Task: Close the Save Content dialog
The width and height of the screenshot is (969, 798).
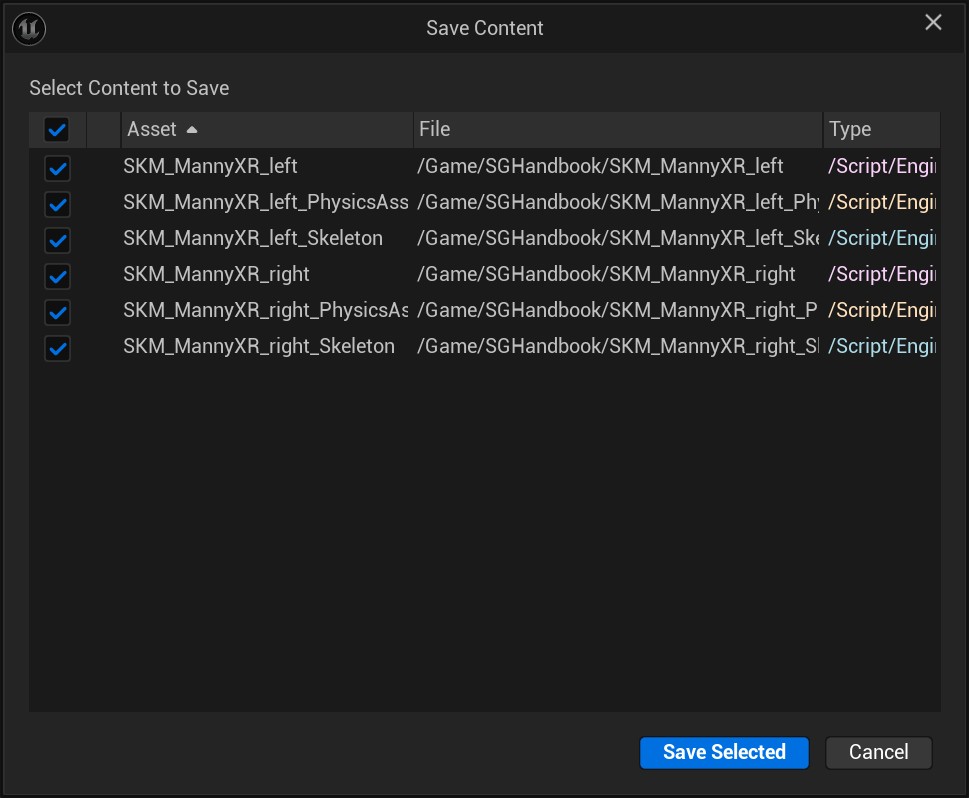Action: click(932, 21)
